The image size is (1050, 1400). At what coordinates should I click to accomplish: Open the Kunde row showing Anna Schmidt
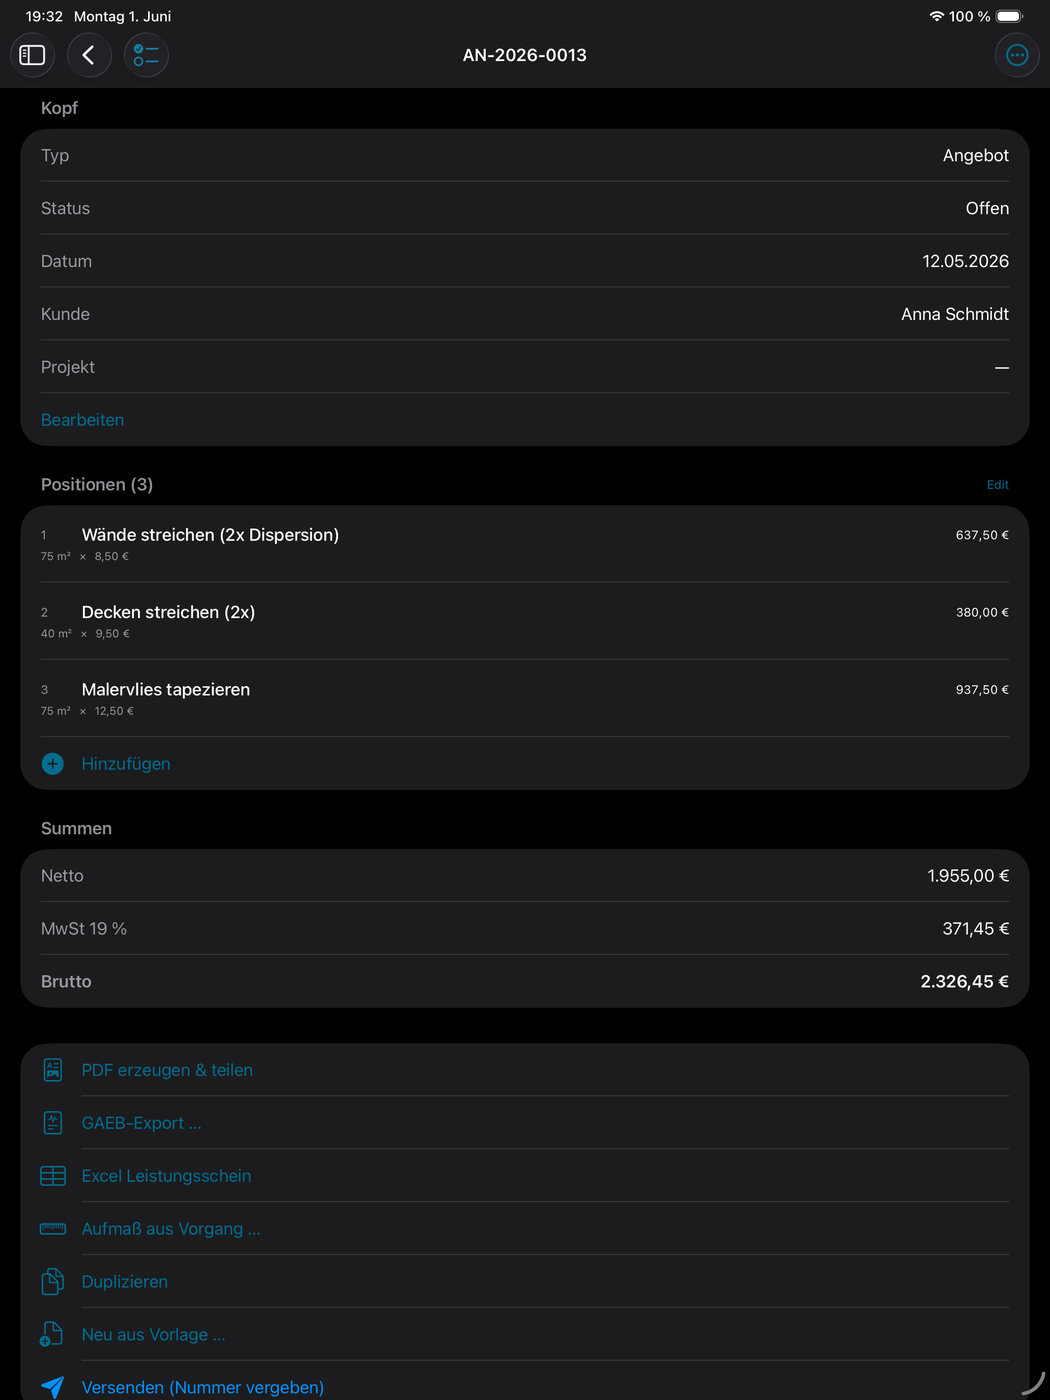point(525,314)
